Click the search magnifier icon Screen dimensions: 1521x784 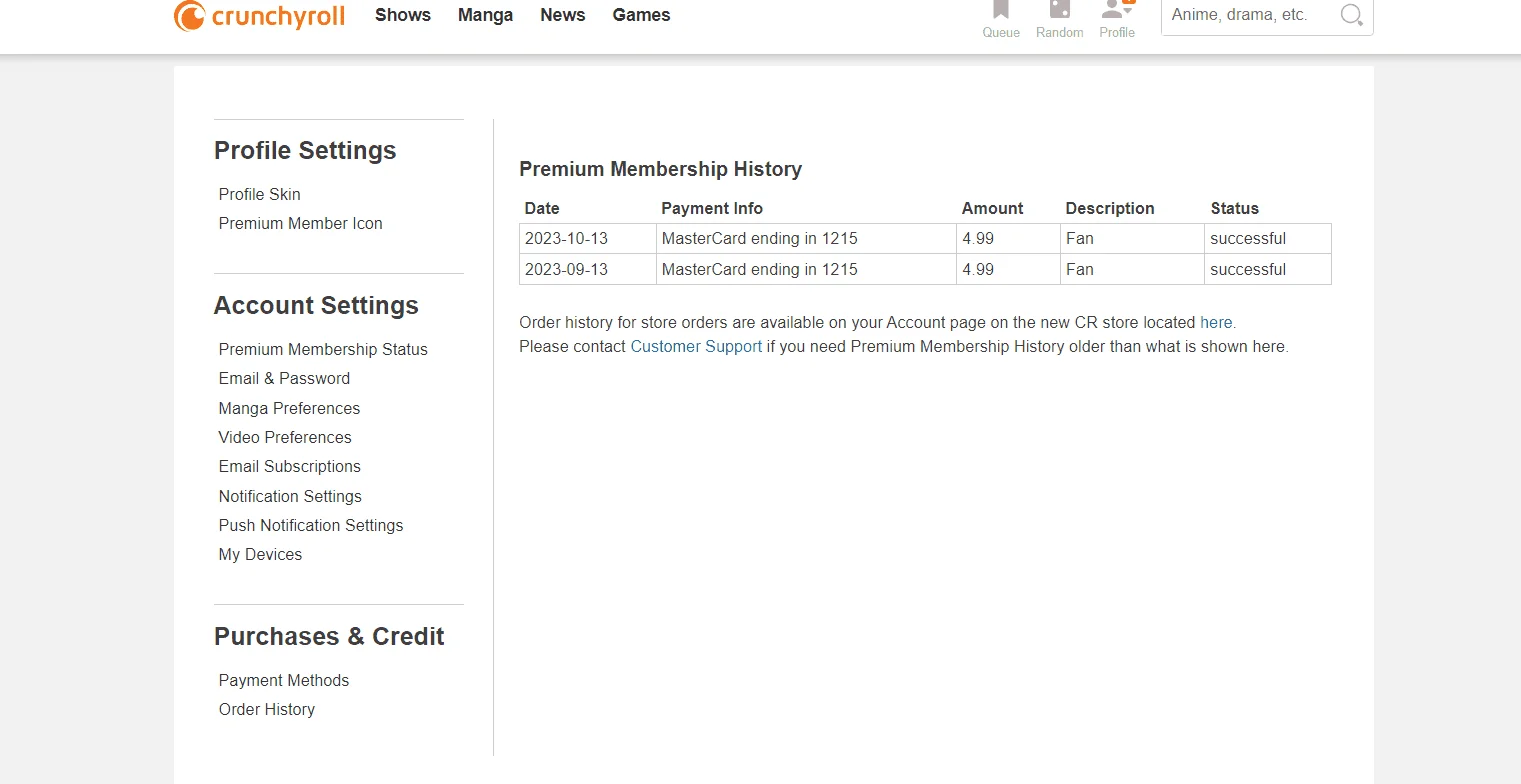coord(1351,15)
